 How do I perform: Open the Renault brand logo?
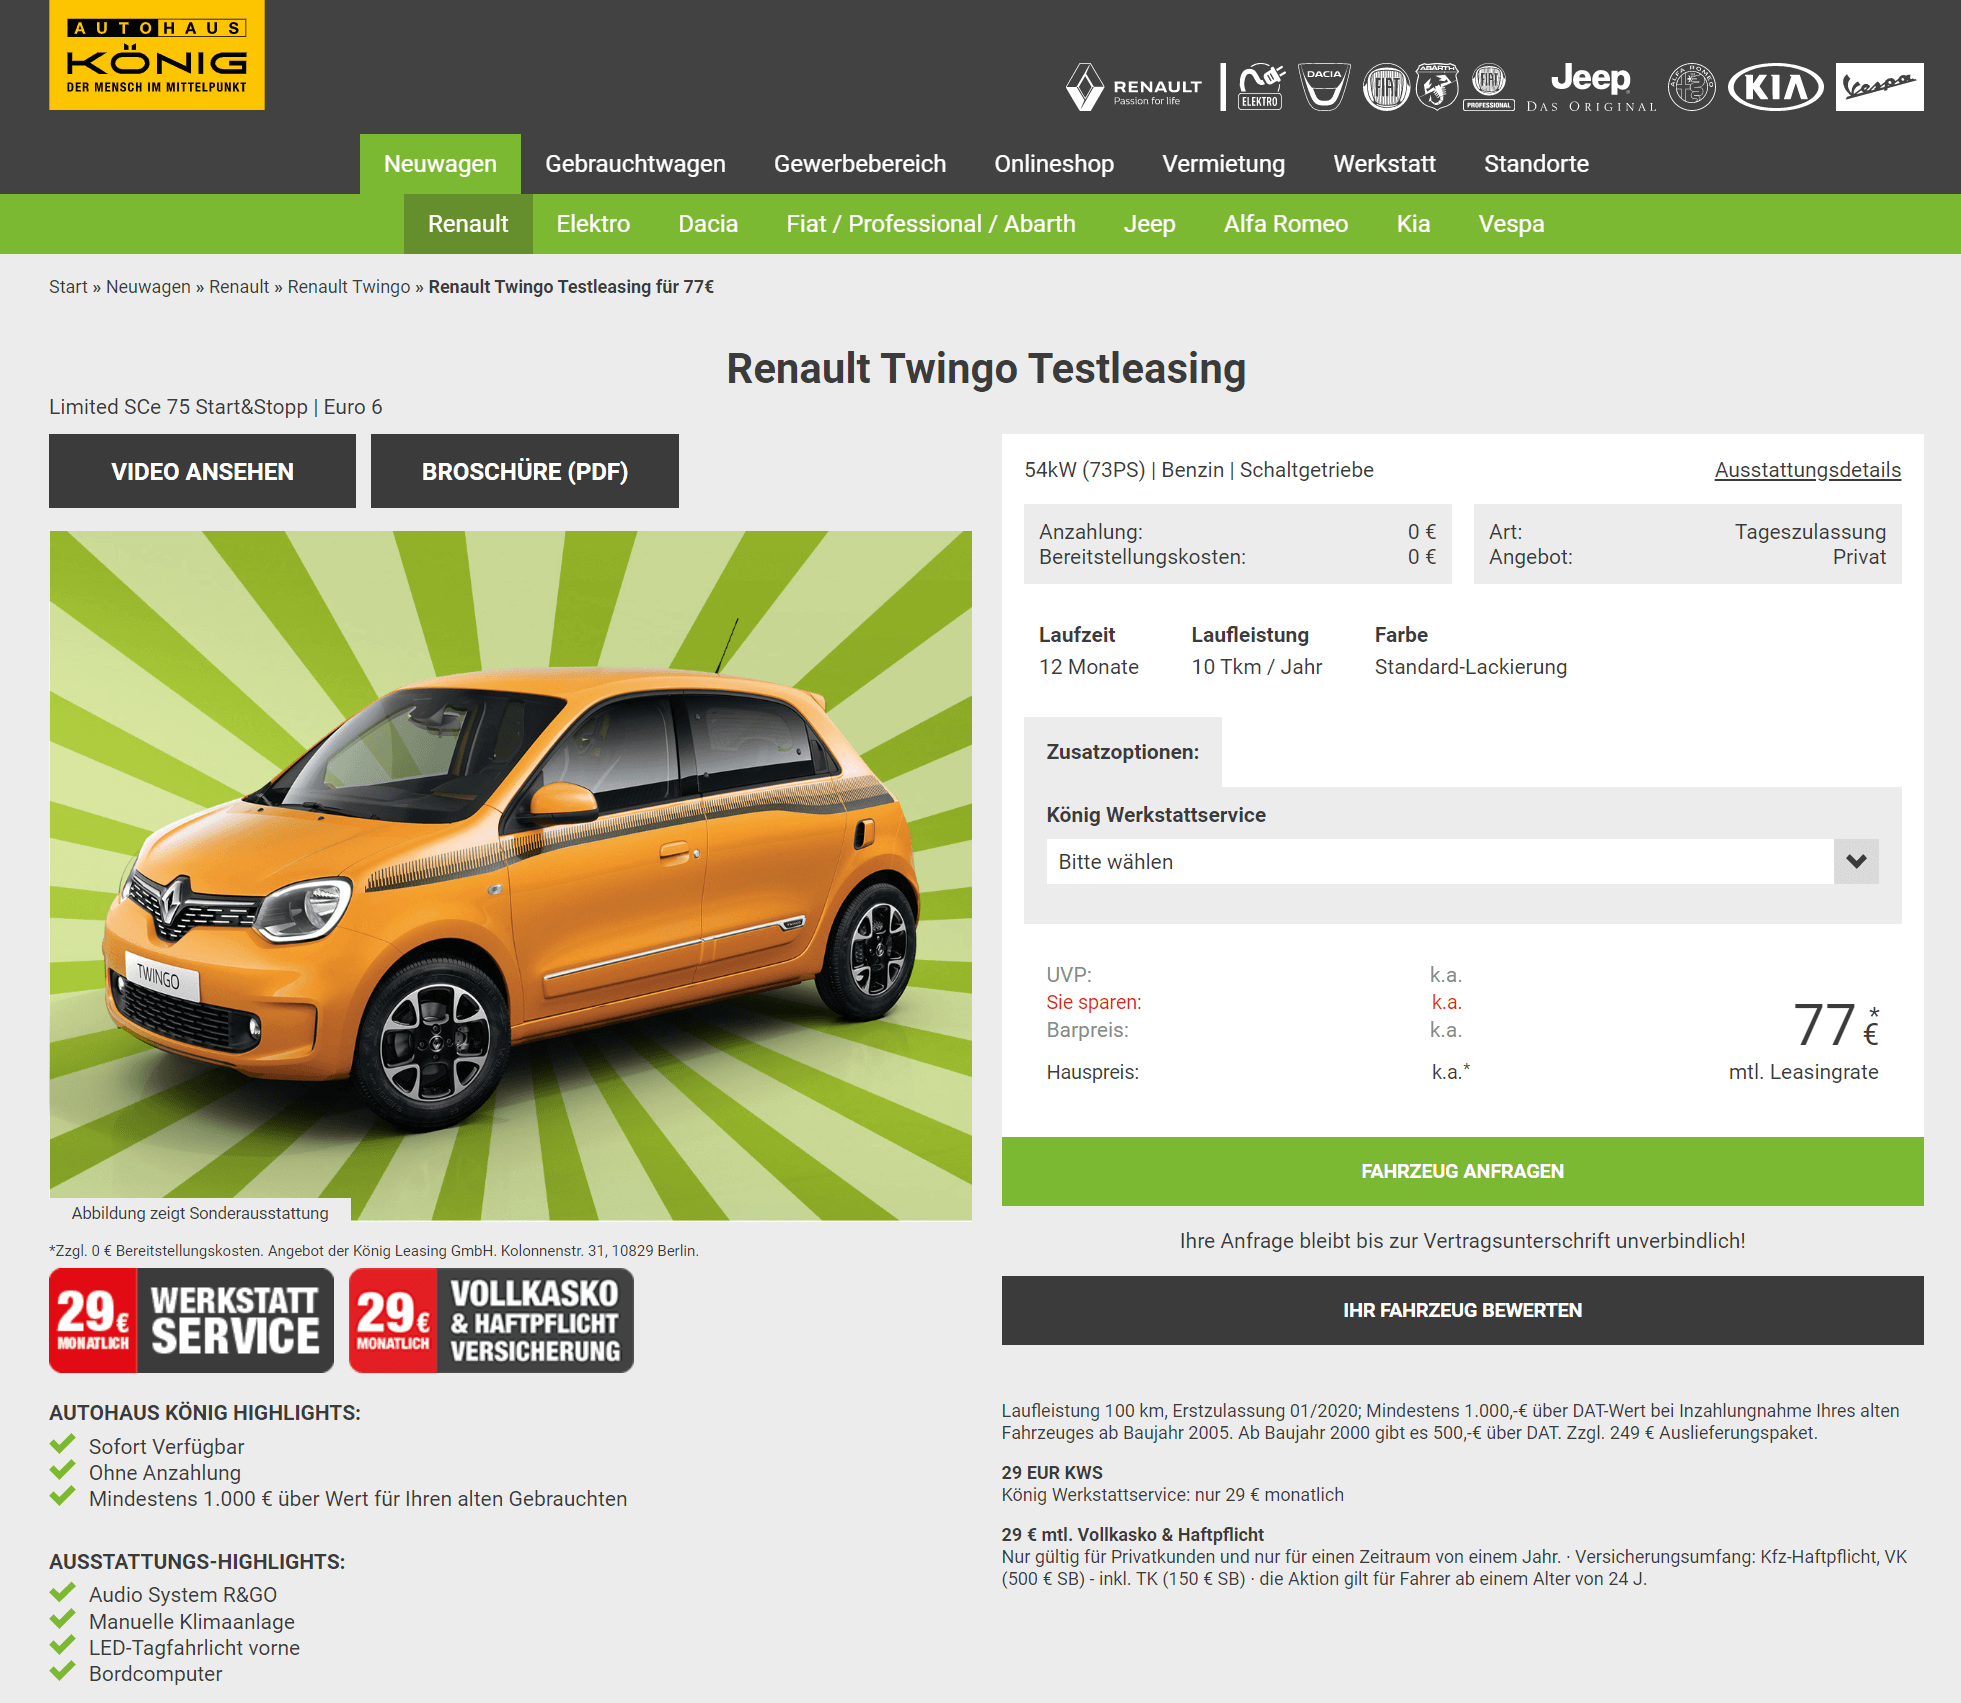(x=1134, y=87)
